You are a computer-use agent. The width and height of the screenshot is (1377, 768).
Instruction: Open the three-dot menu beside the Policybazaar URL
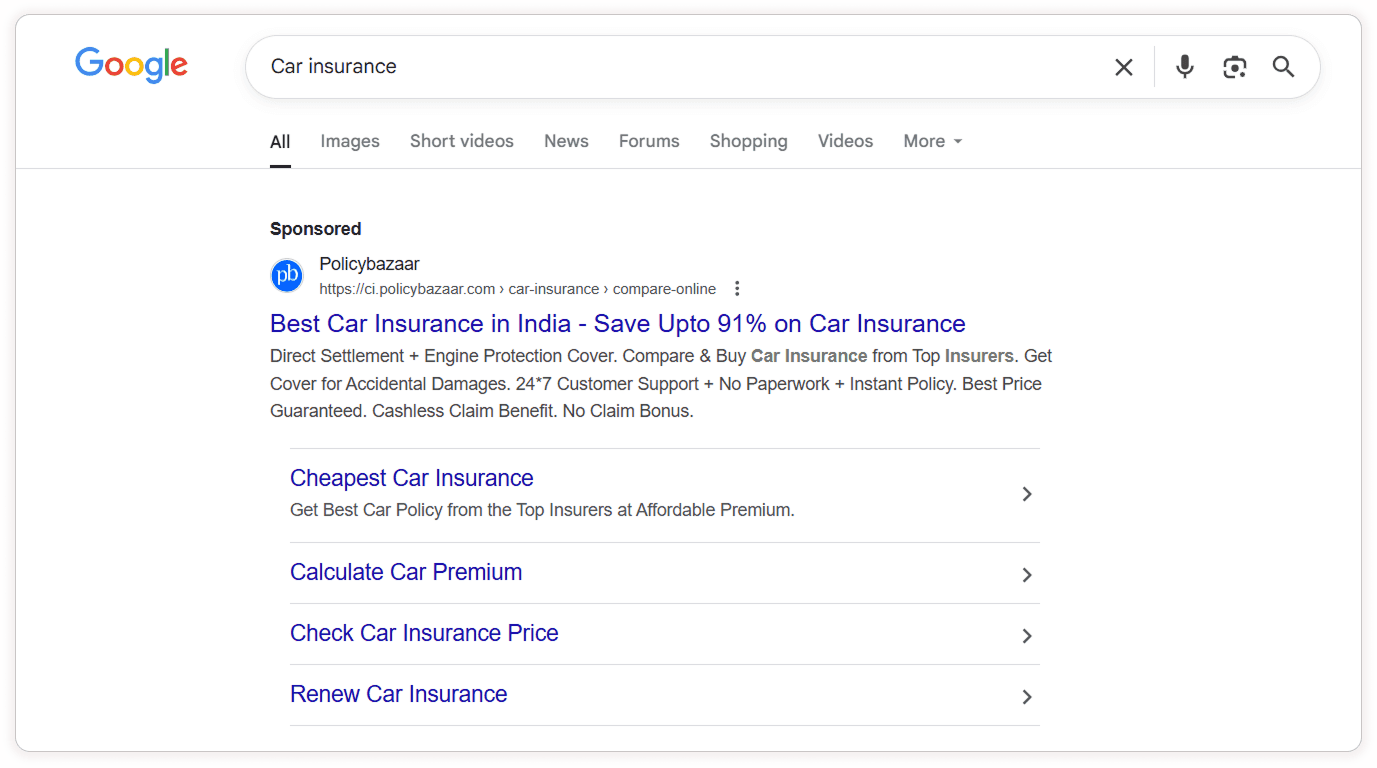click(x=737, y=289)
